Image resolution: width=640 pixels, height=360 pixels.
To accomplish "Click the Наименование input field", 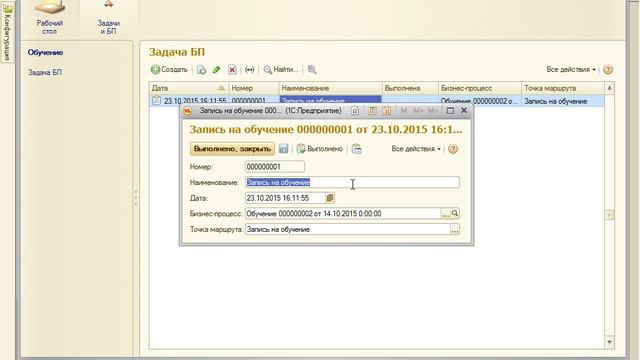I will point(352,182).
